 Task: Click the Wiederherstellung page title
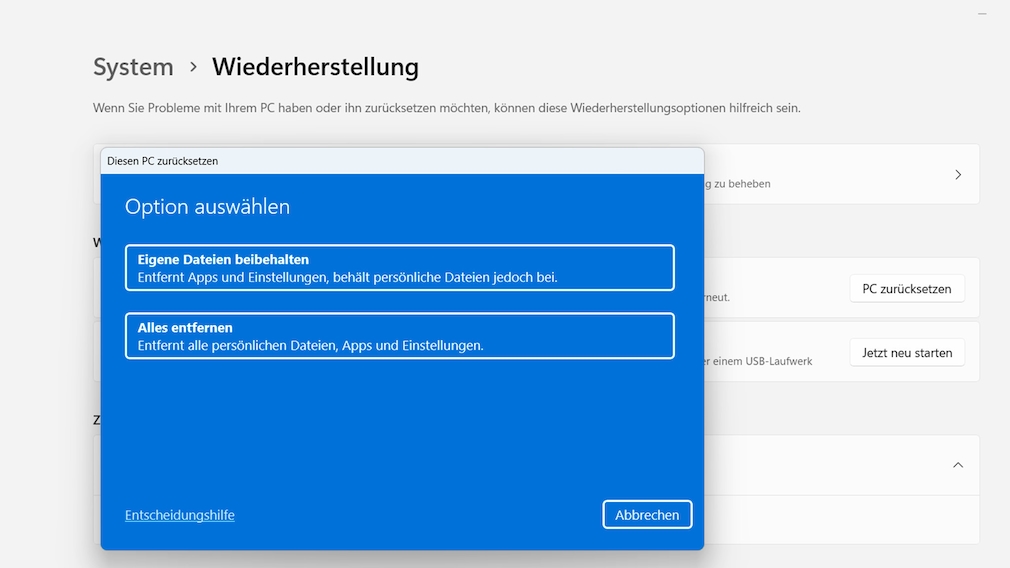[x=315, y=68]
